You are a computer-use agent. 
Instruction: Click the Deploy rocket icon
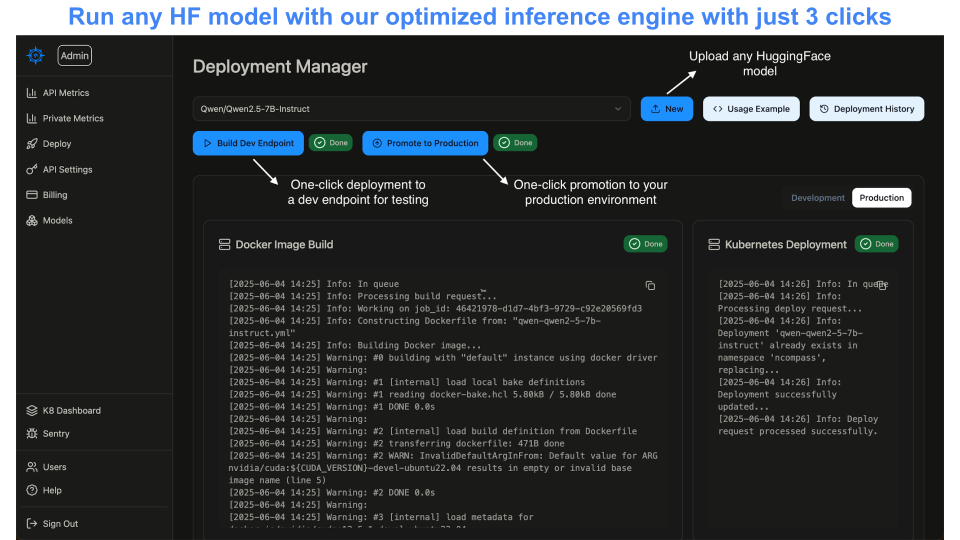32,144
